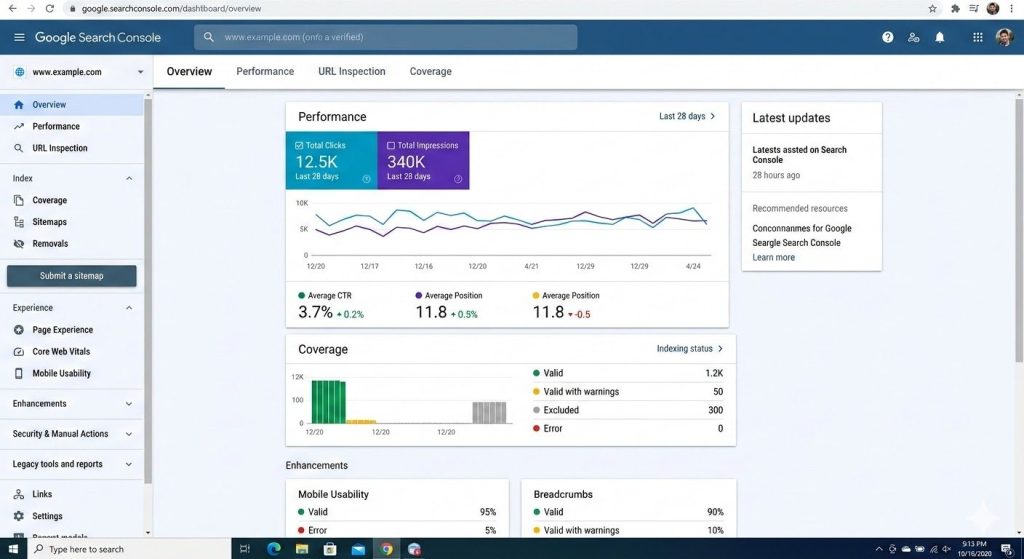The image size is (1024, 559).
Task: Go back with the browser back arrow
Action: click(x=12, y=8)
